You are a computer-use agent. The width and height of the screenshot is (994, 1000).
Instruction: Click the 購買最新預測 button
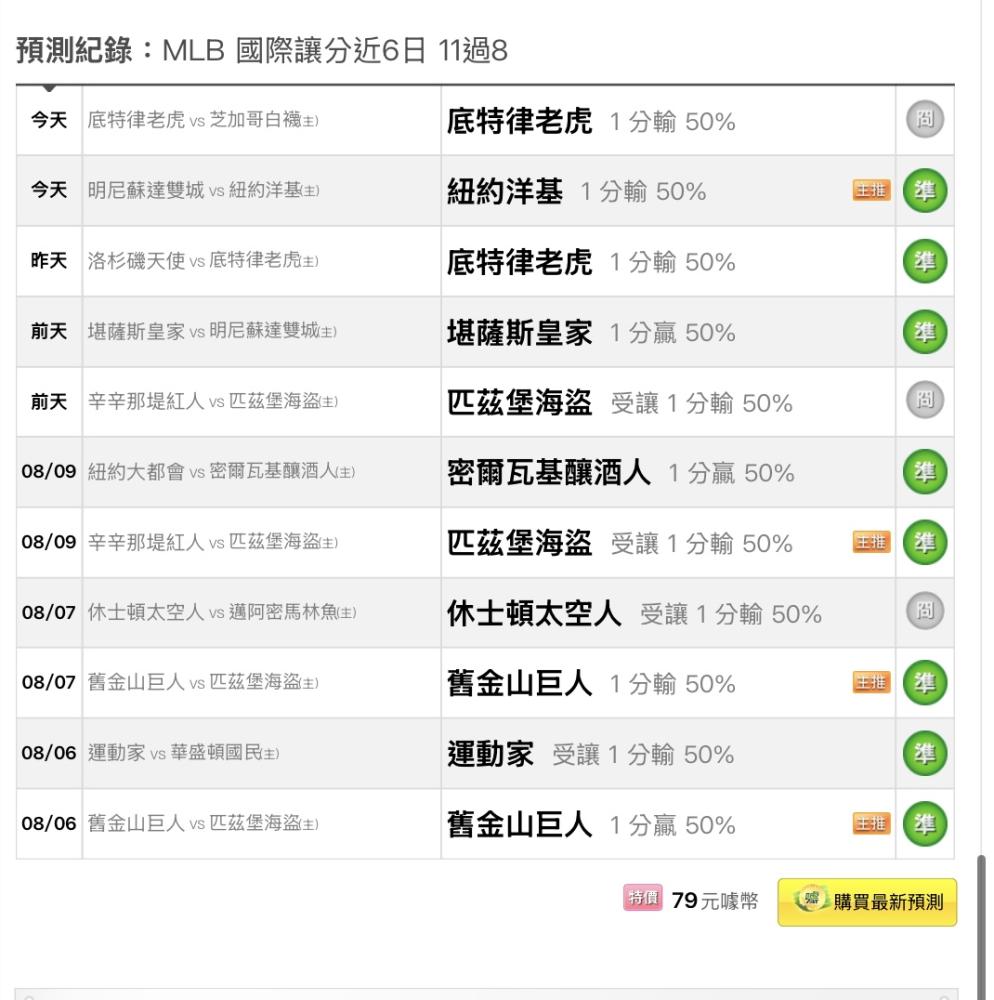click(867, 902)
